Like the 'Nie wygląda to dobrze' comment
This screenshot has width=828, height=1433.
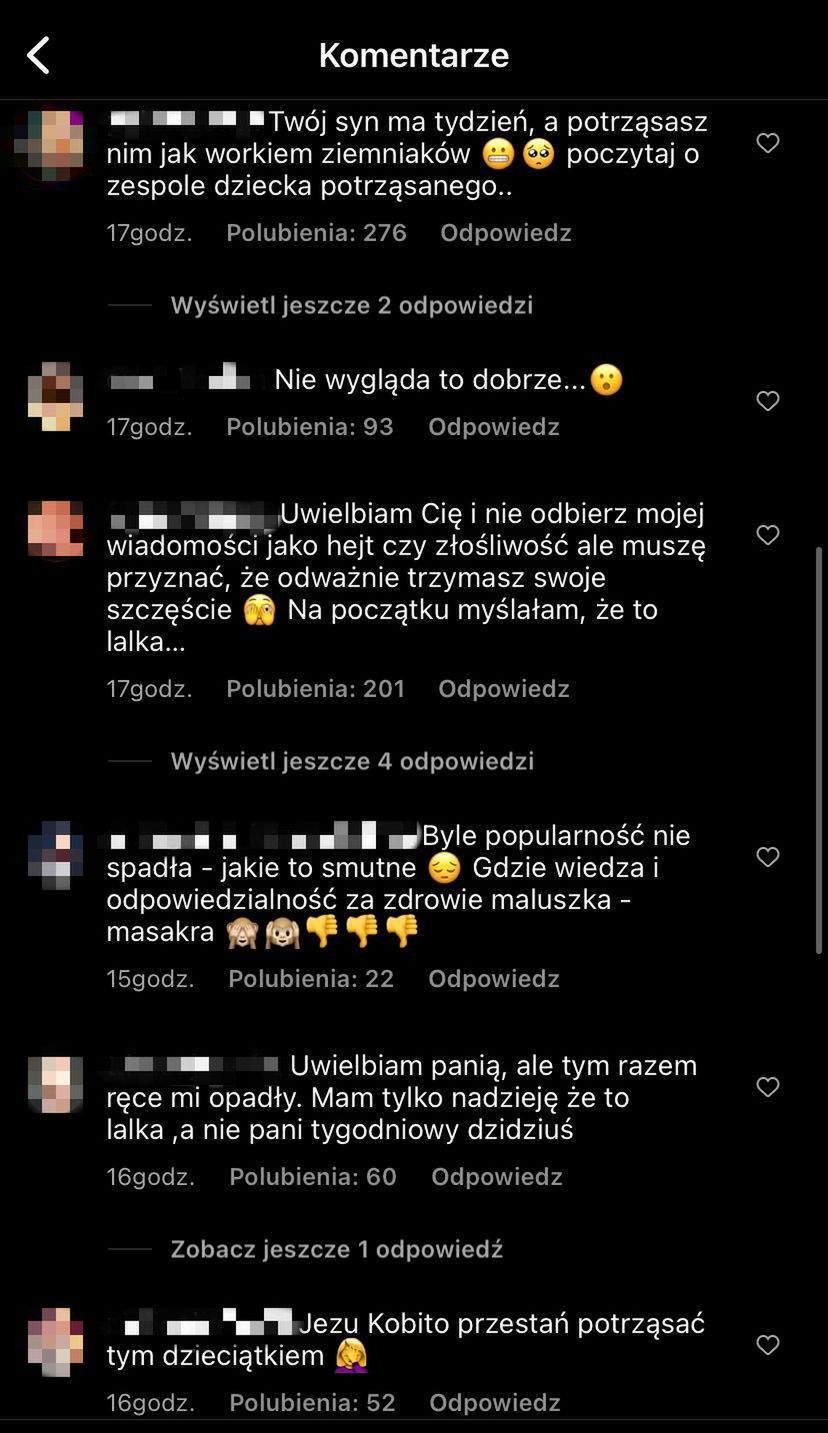coord(768,401)
